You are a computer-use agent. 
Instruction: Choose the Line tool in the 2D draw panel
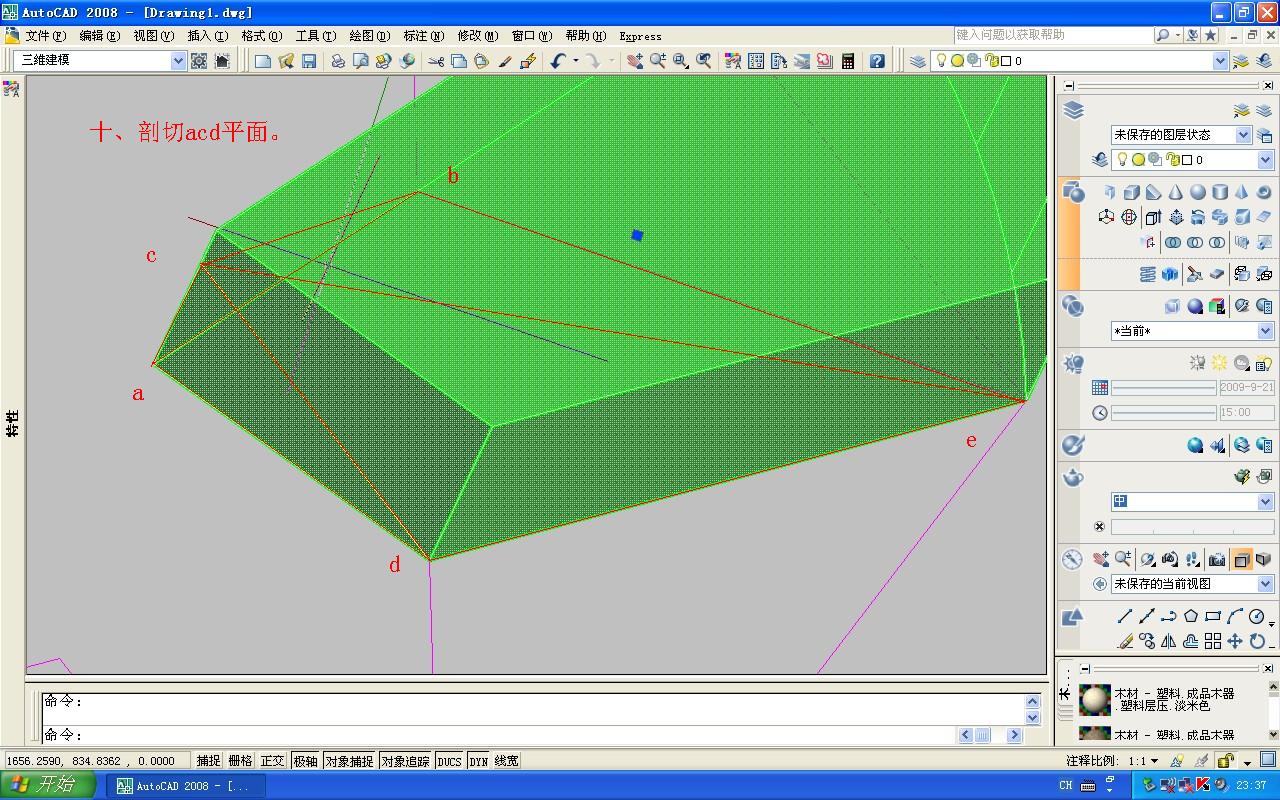coord(1125,616)
